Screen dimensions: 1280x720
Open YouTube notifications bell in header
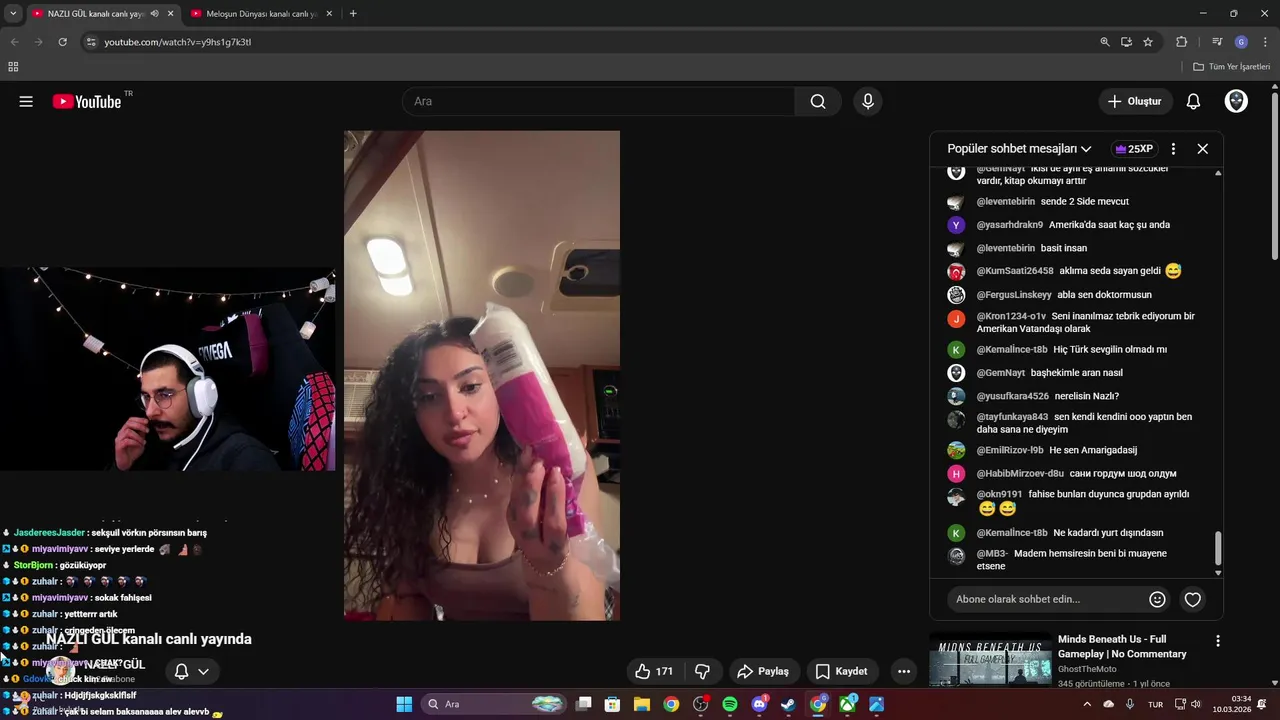pos(1193,101)
